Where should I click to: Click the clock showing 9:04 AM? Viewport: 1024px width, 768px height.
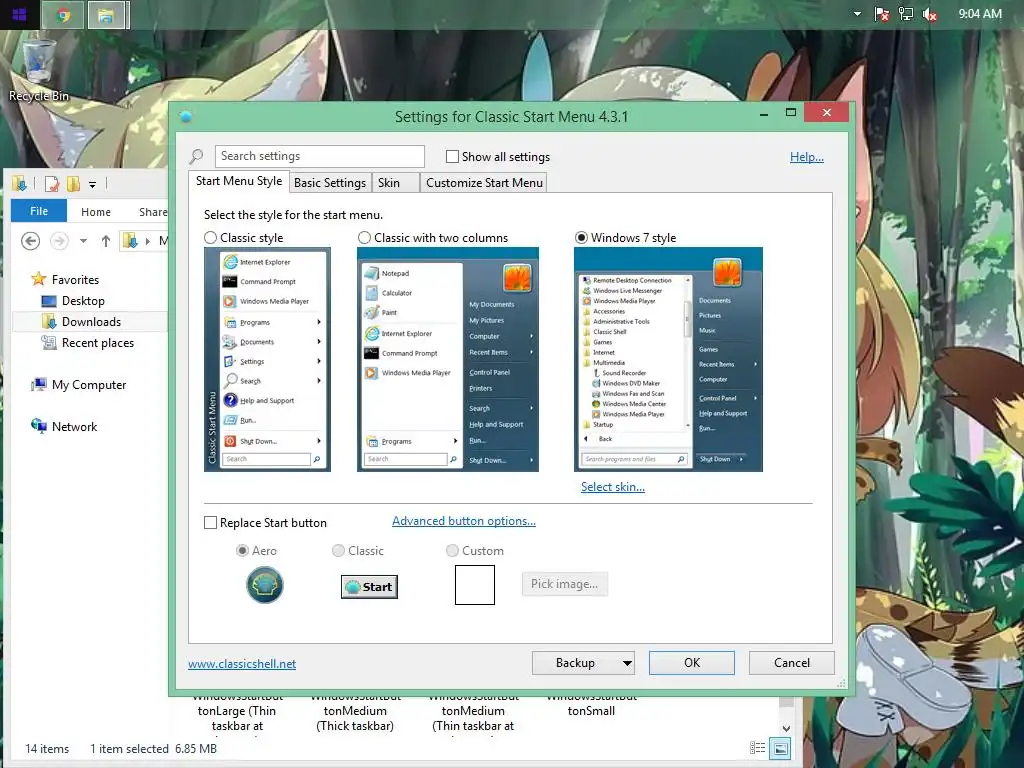(980, 14)
